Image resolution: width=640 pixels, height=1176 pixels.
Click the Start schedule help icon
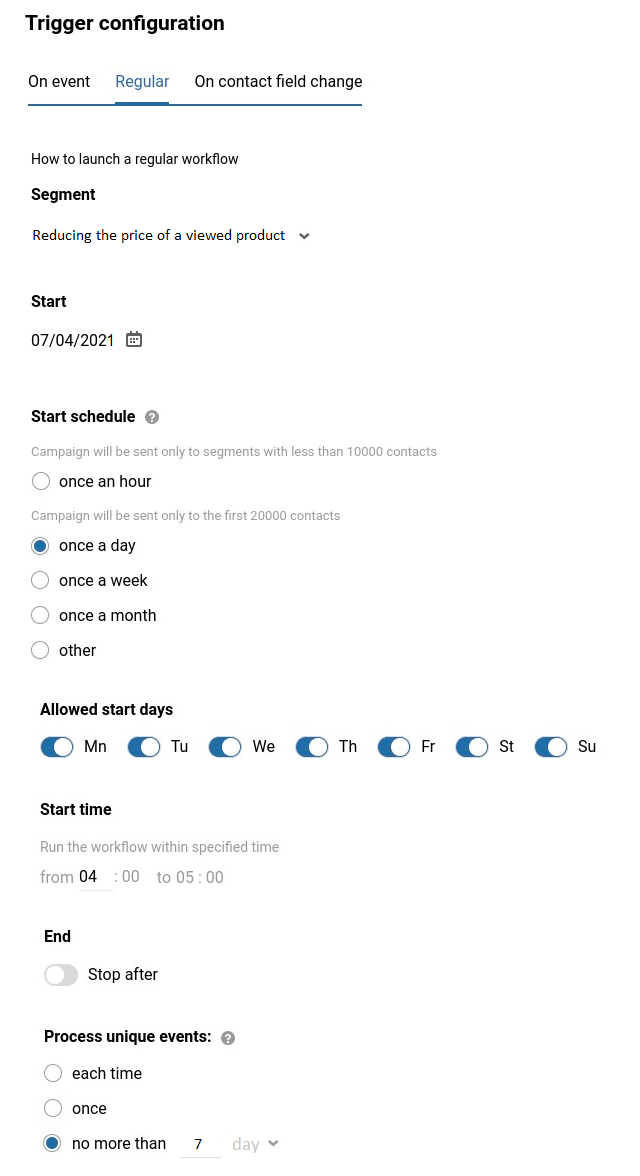(x=152, y=417)
